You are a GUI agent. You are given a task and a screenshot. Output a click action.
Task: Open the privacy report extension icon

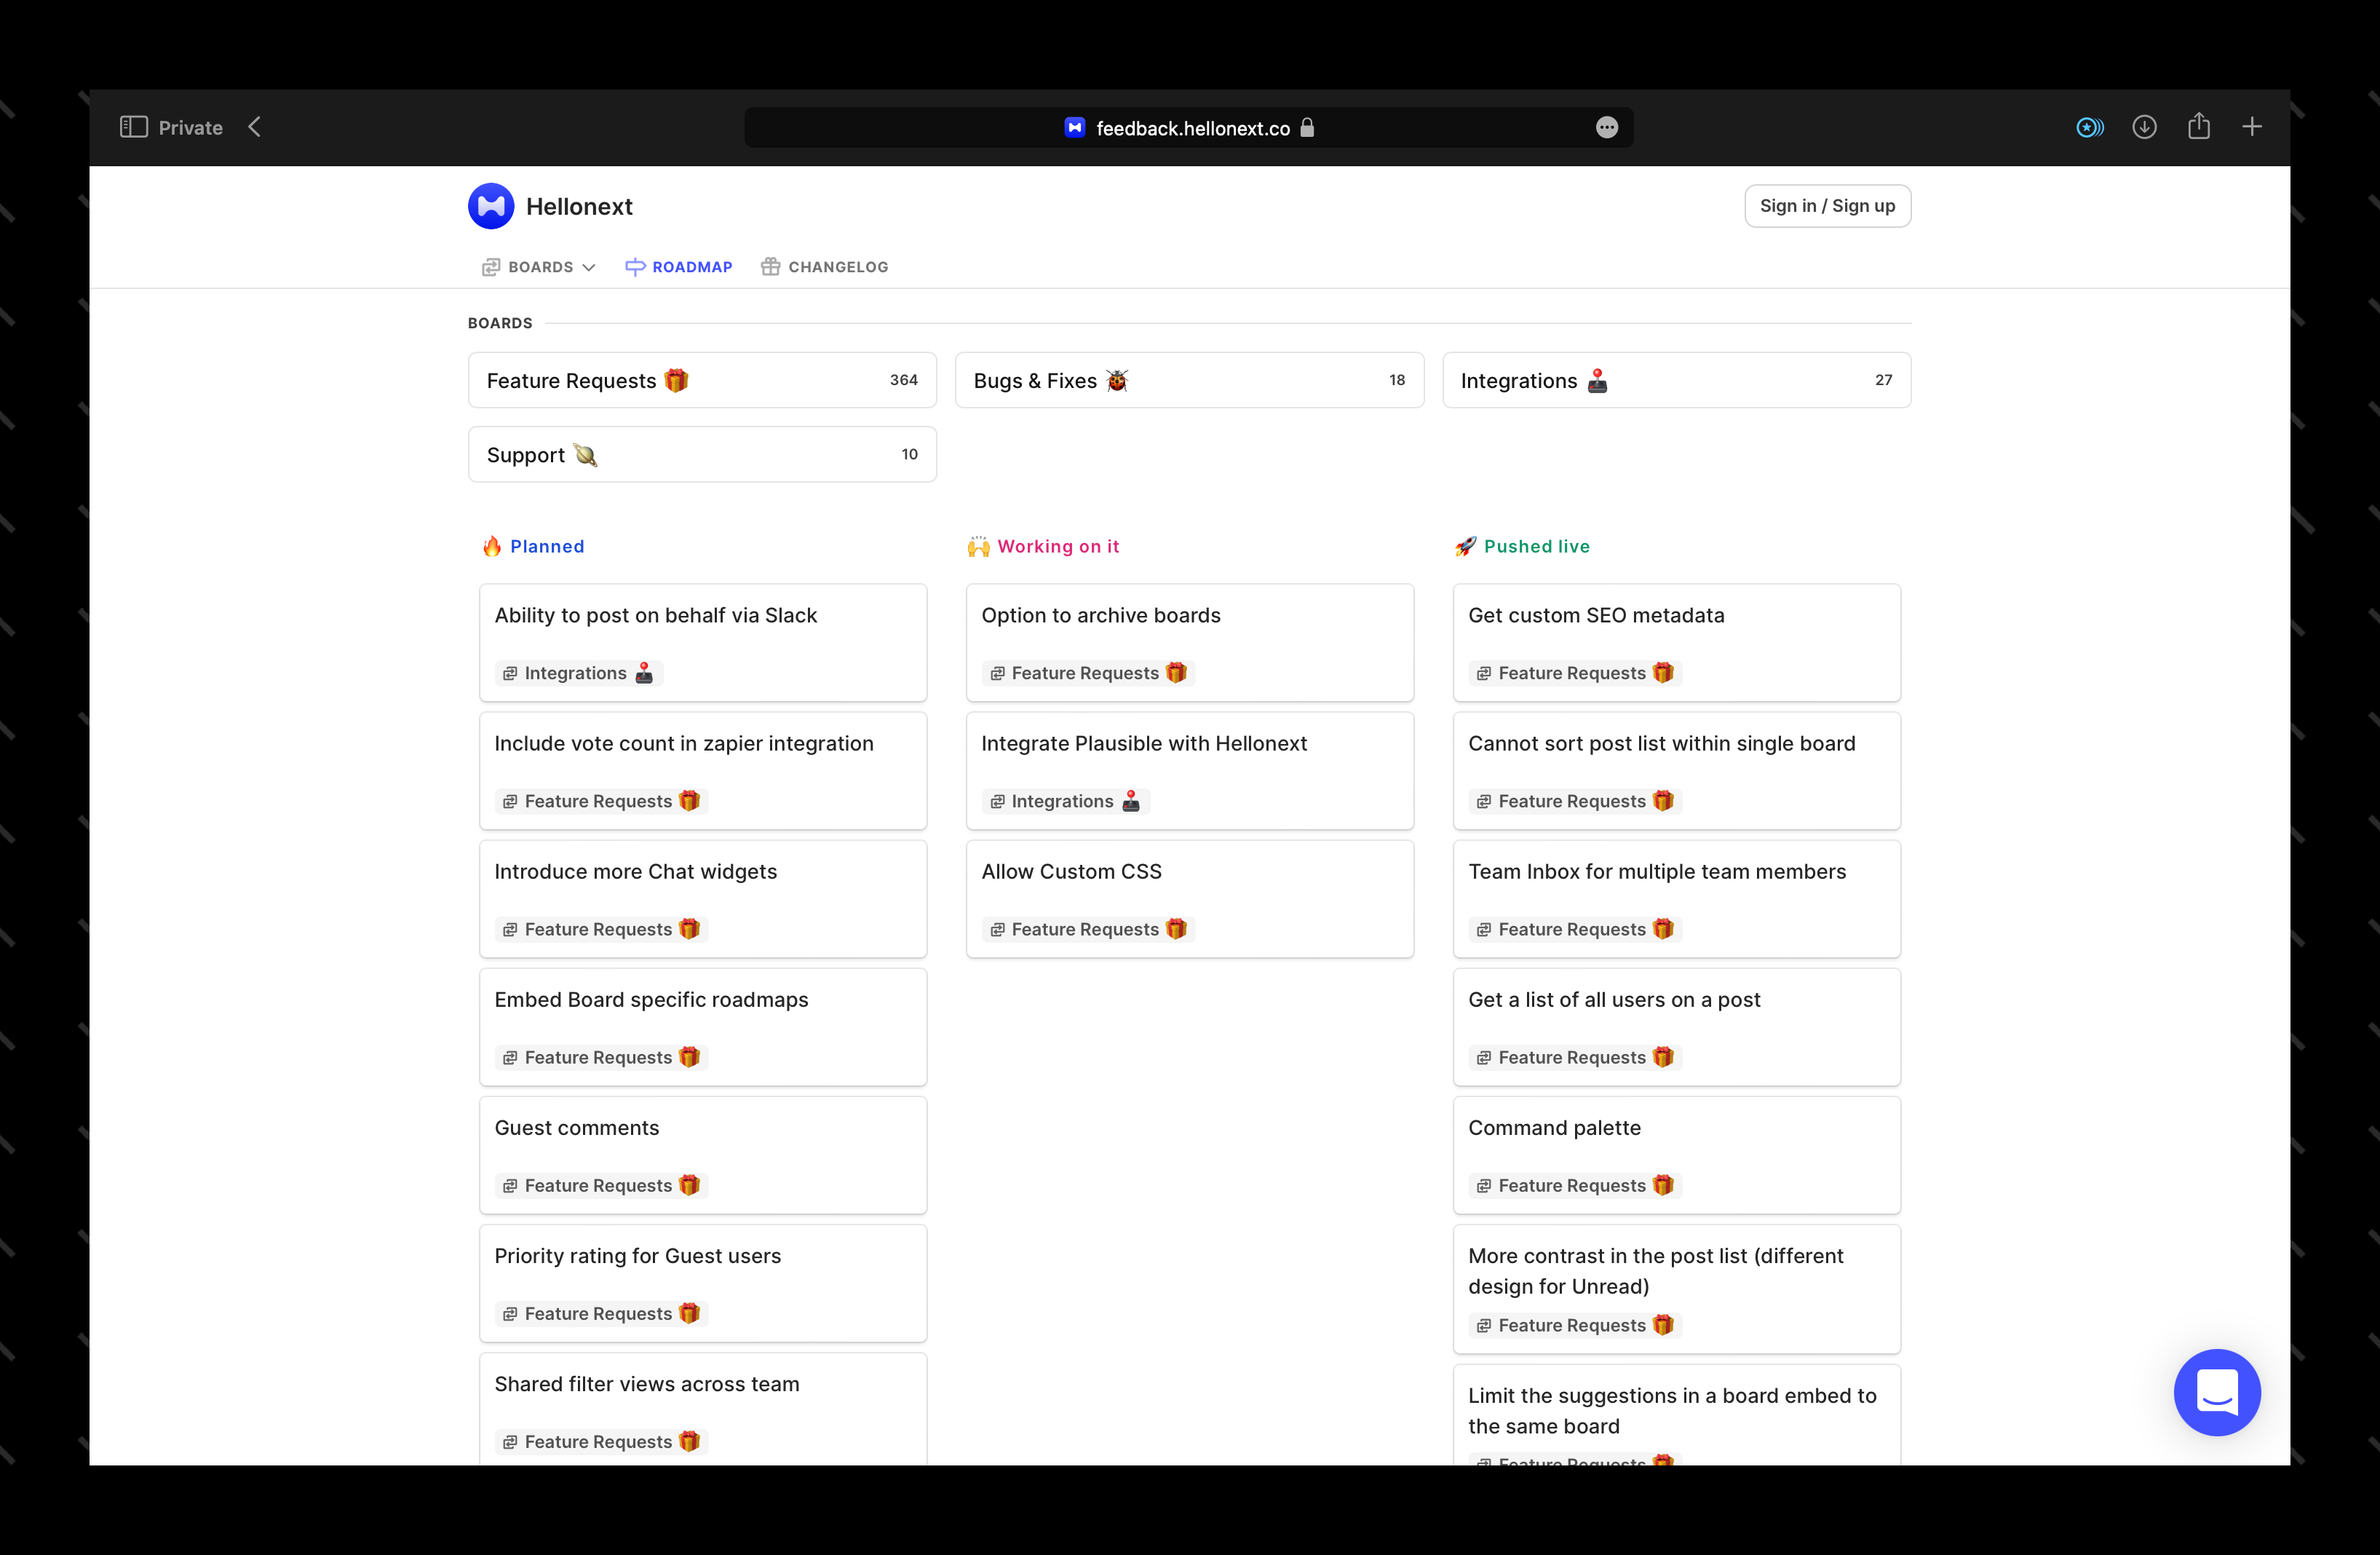[2089, 127]
